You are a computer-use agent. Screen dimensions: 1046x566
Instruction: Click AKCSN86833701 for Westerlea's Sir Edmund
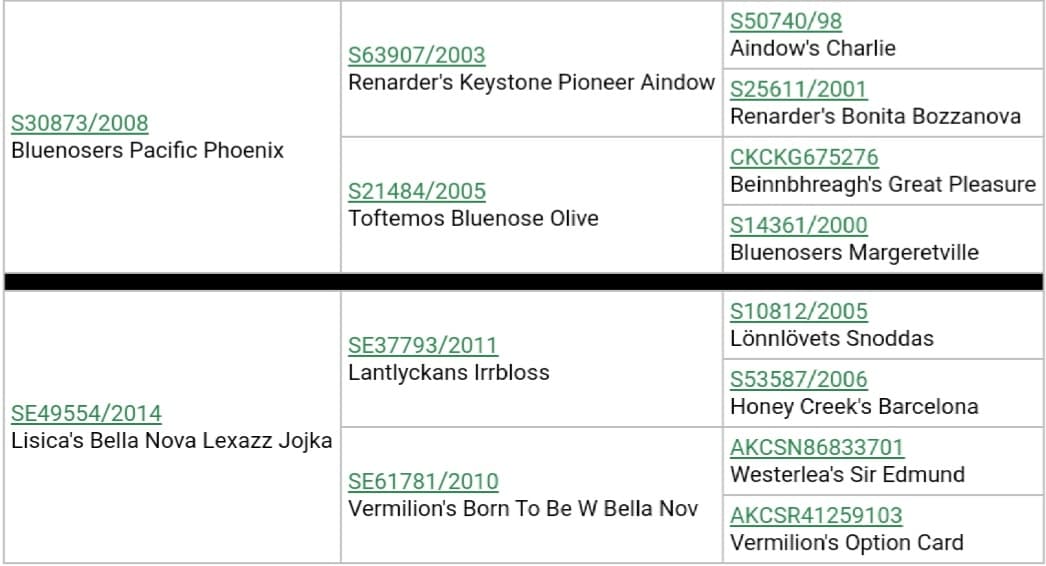(x=817, y=447)
